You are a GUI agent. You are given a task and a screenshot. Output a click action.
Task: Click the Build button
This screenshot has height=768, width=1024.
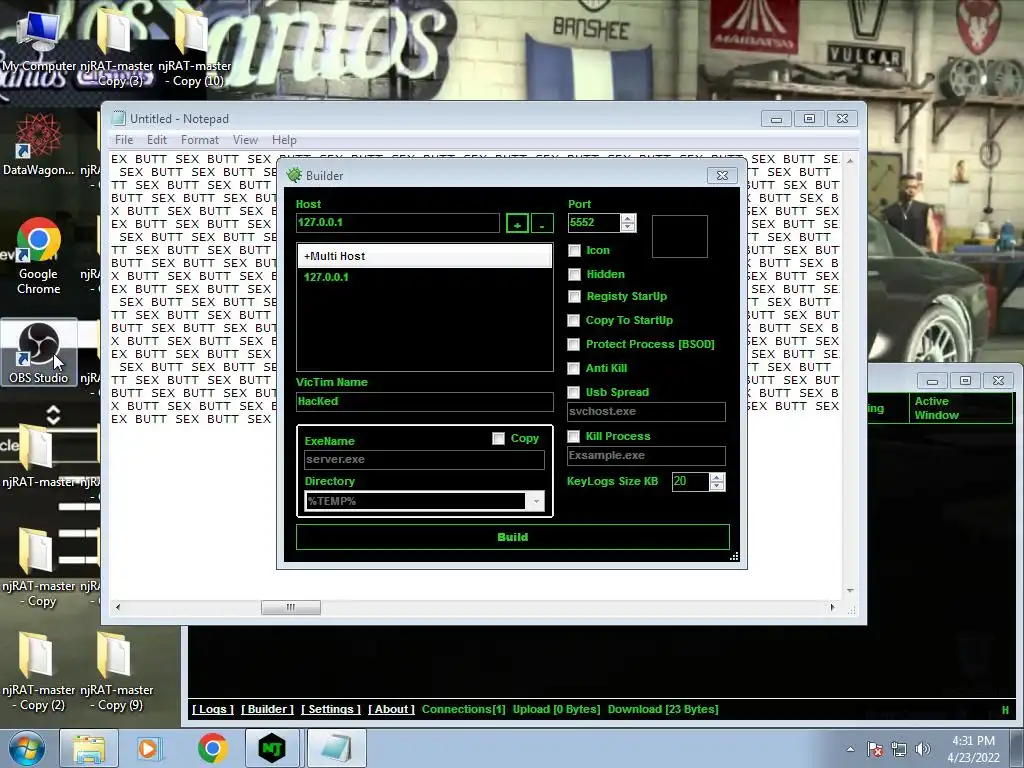click(x=513, y=537)
